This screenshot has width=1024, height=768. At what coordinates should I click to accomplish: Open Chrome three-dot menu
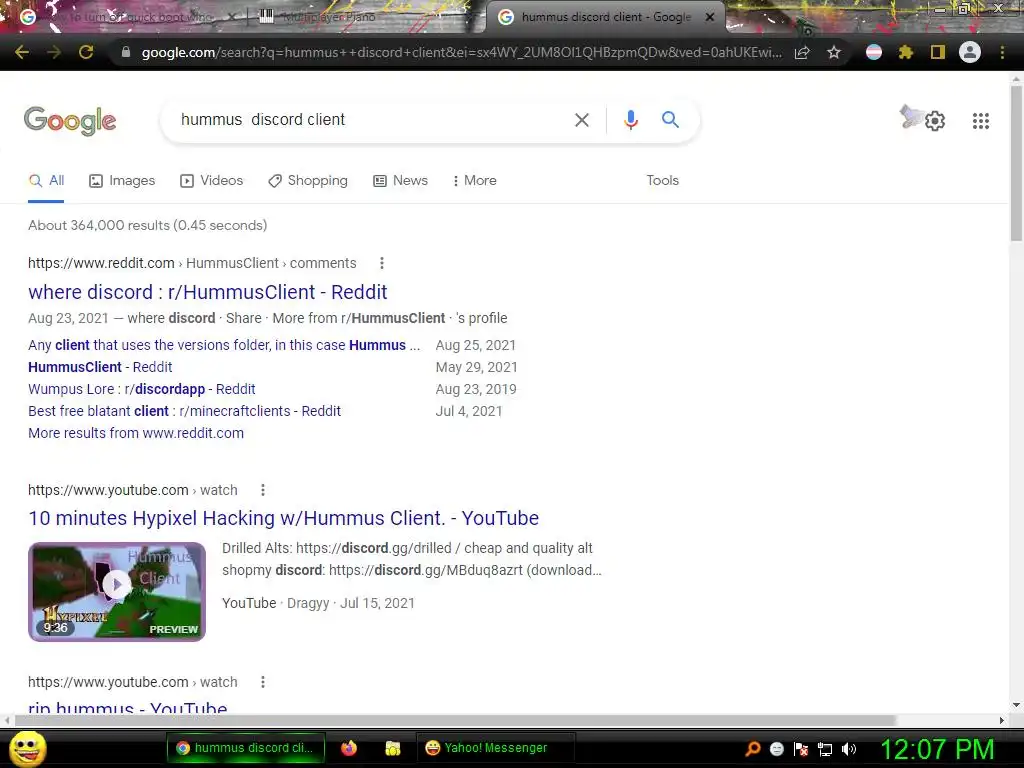pyautogui.click(x=1002, y=52)
